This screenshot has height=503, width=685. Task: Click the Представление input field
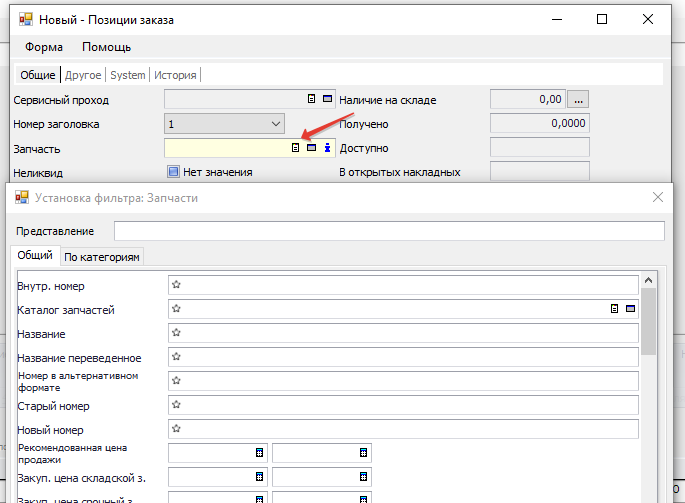pos(388,231)
